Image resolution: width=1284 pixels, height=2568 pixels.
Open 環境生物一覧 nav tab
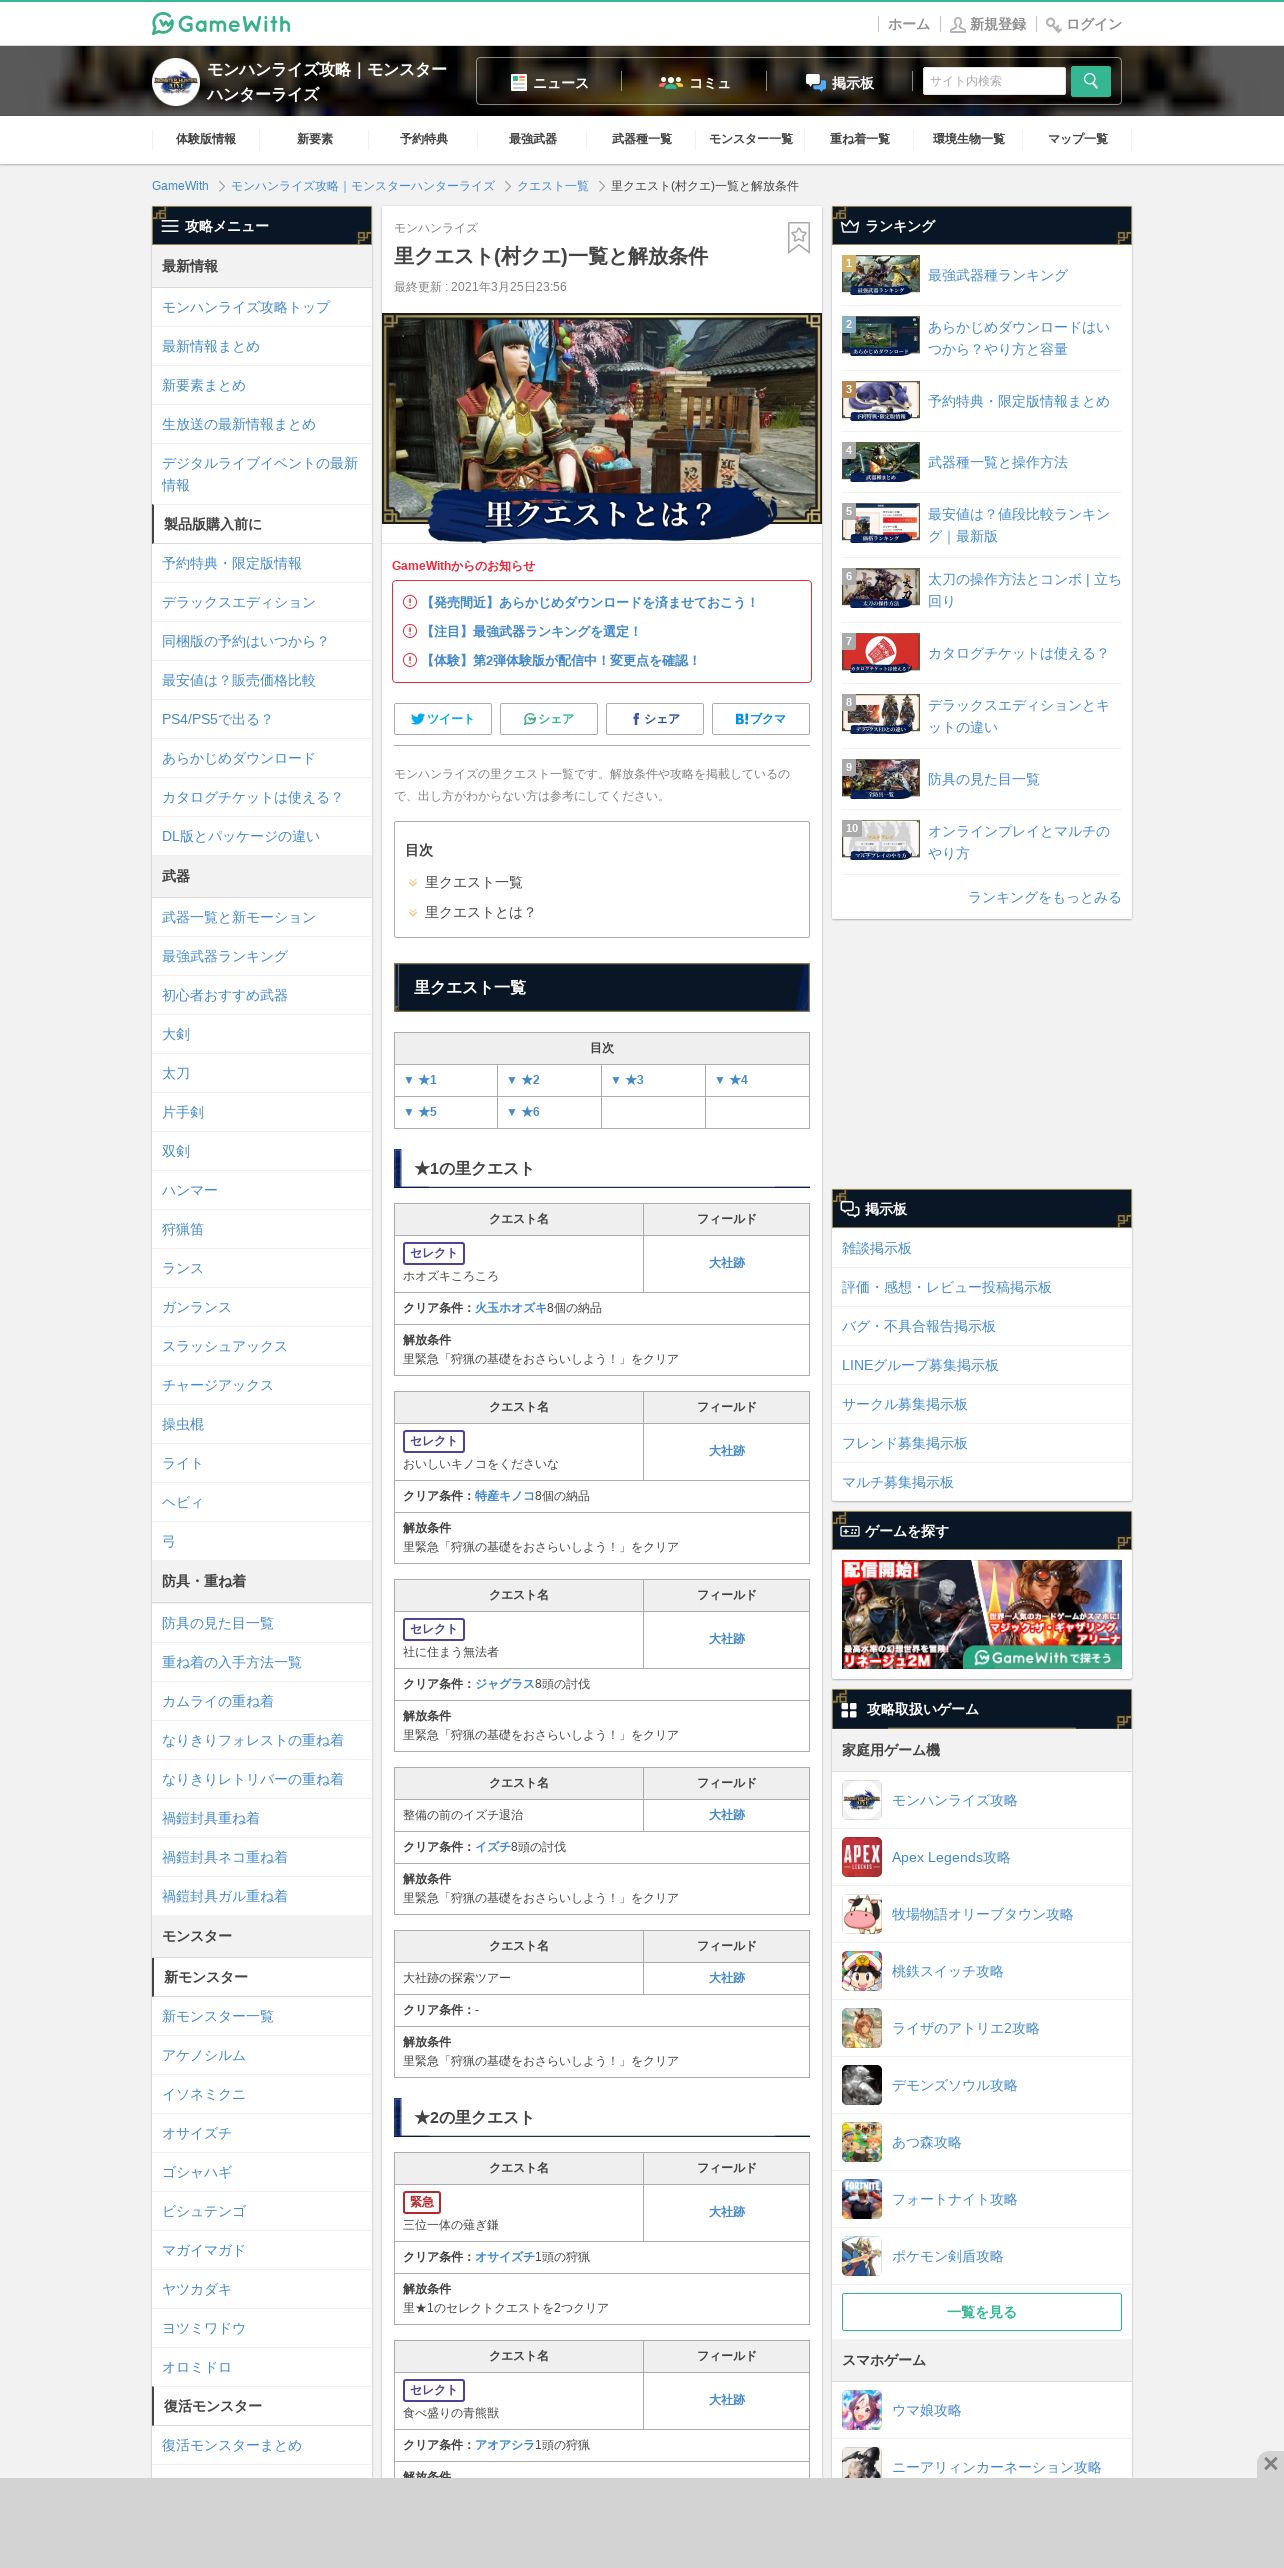click(x=969, y=139)
